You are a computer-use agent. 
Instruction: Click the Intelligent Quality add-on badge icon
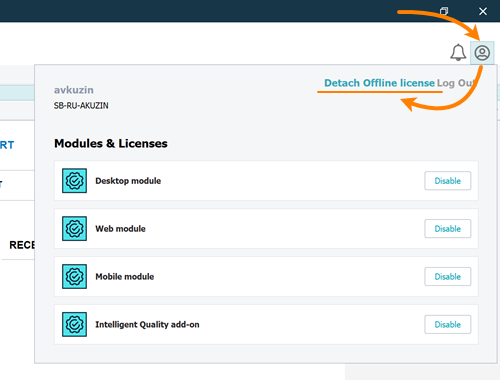click(74, 324)
